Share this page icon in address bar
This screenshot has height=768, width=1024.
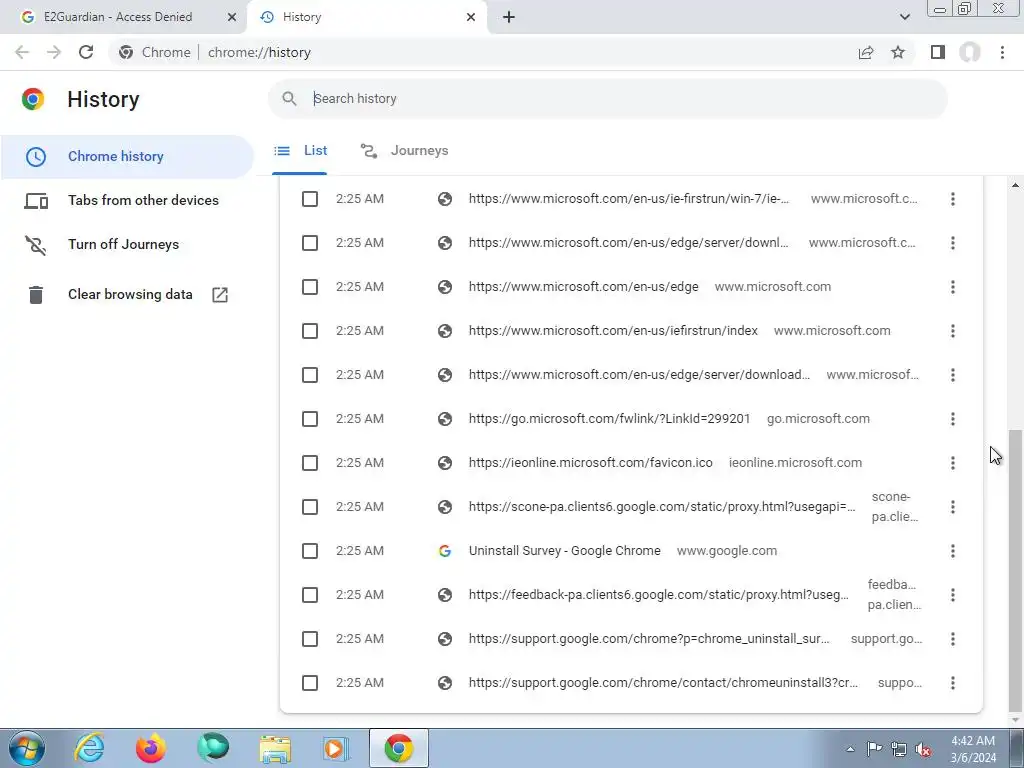pyautogui.click(x=866, y=52)
